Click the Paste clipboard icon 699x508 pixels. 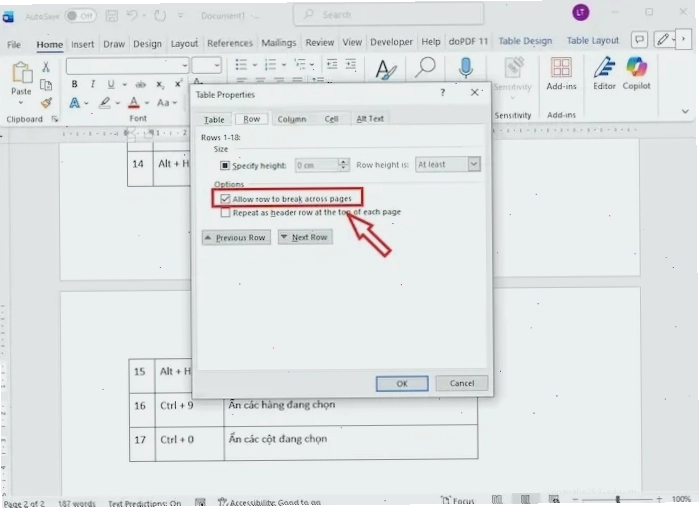tap(21, 73)
